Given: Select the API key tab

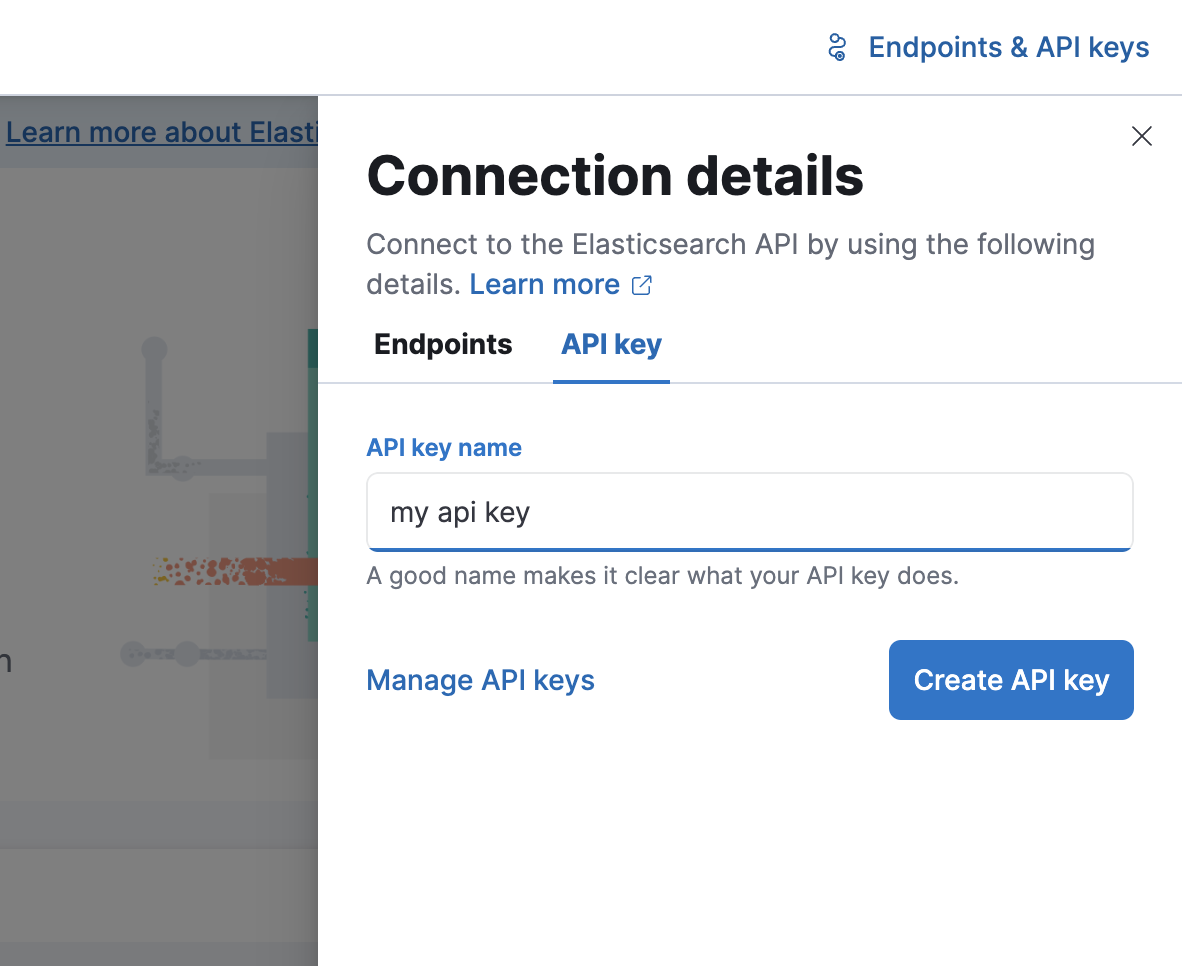Looking at the screenshot, I should (611, 345).
